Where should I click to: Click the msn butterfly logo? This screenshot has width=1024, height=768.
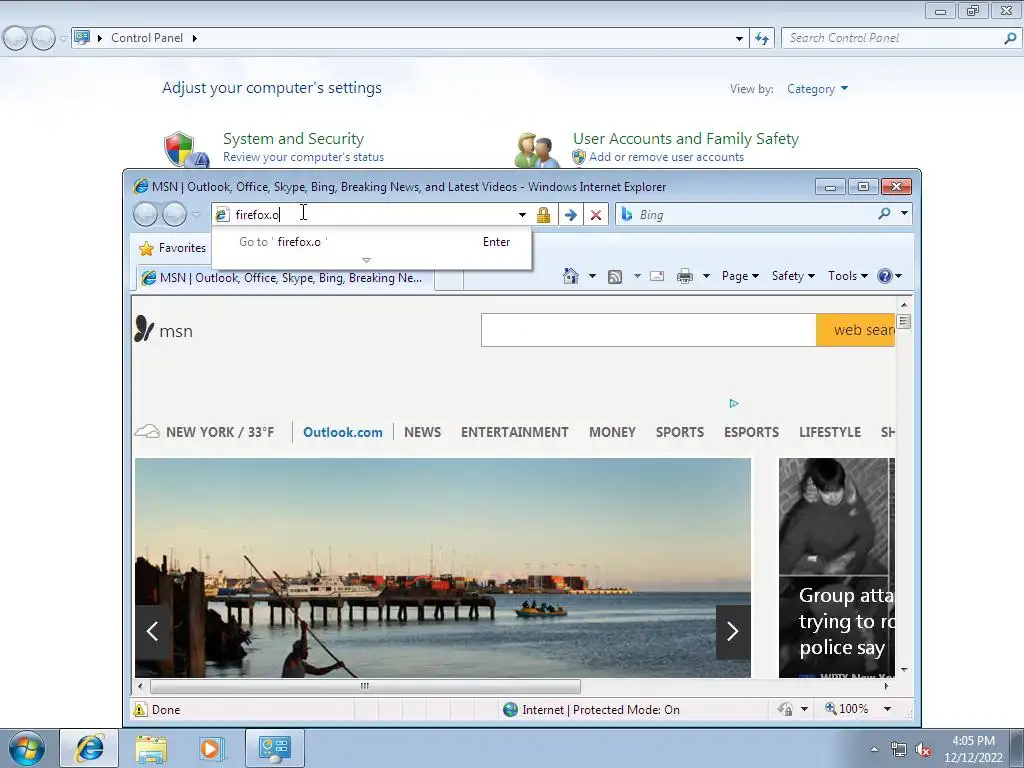[144, 329]
